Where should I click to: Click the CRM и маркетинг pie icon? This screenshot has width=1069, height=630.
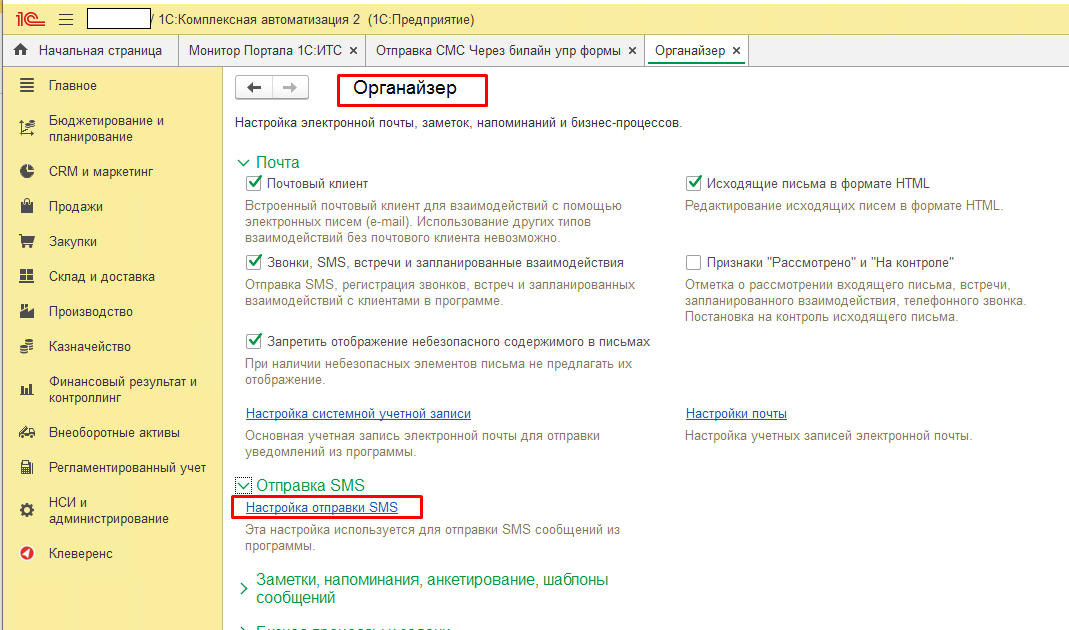[27, 171]
